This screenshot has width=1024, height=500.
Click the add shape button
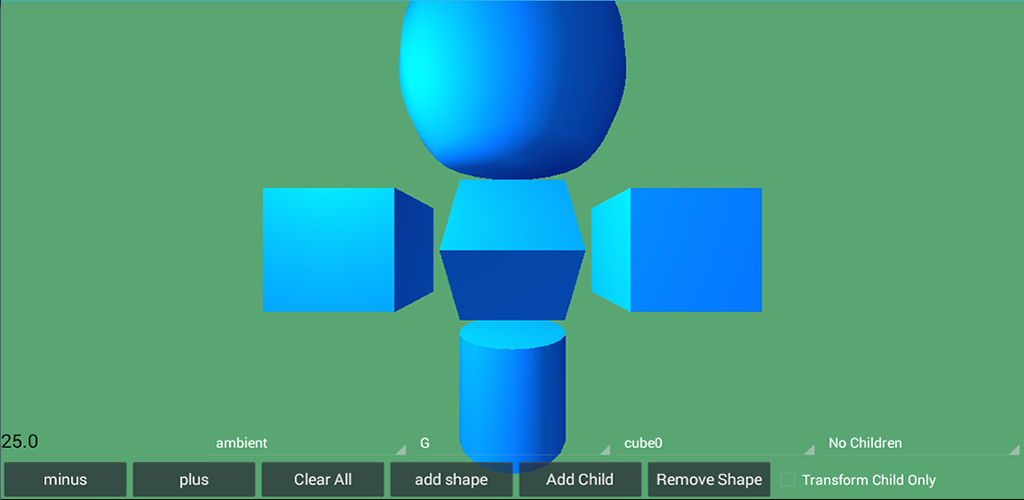[x=451, y=480]
